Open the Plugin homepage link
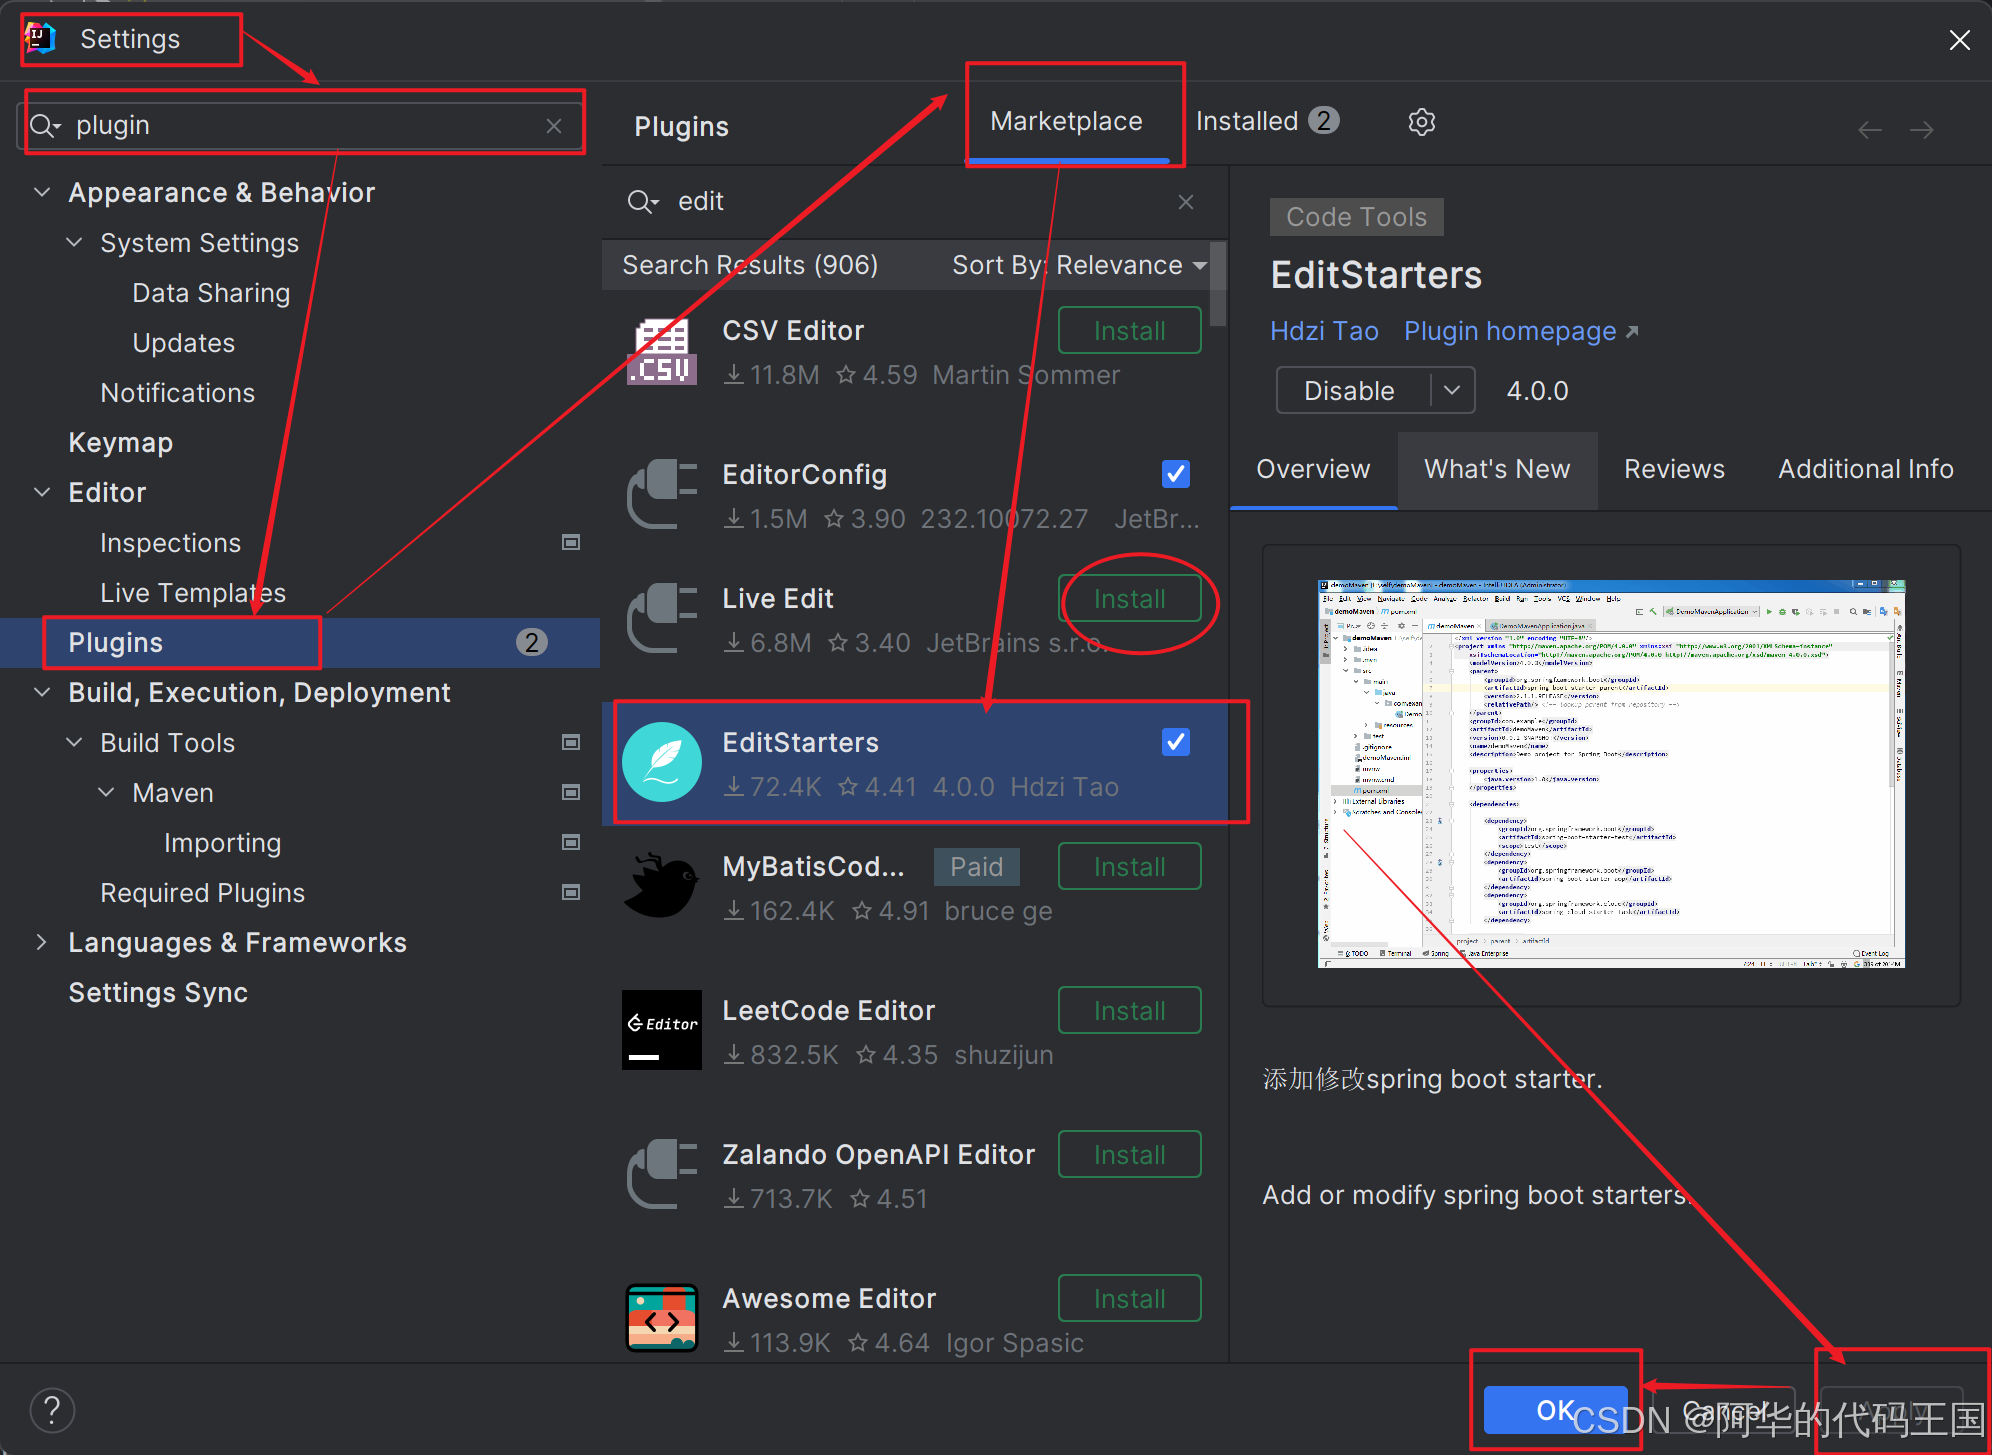The image size is (1992, 1455). tap(1521, 331)
